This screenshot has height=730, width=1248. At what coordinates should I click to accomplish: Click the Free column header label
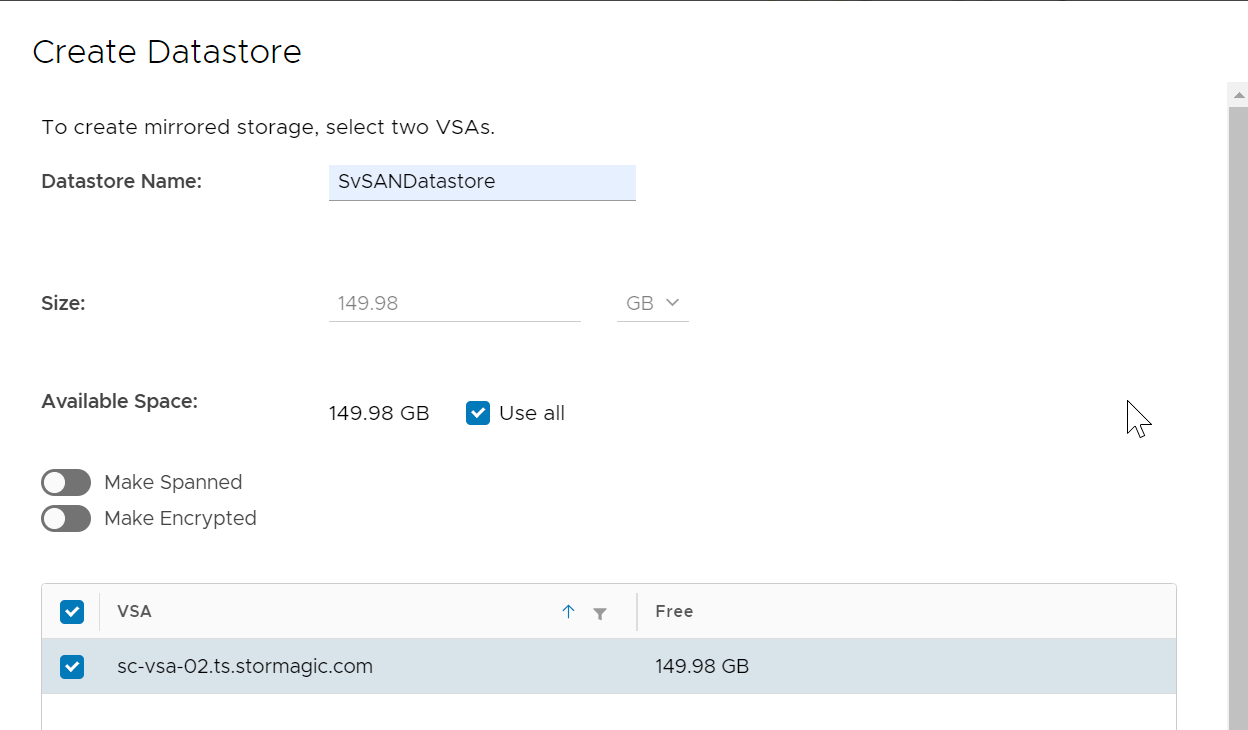(674, 611)
